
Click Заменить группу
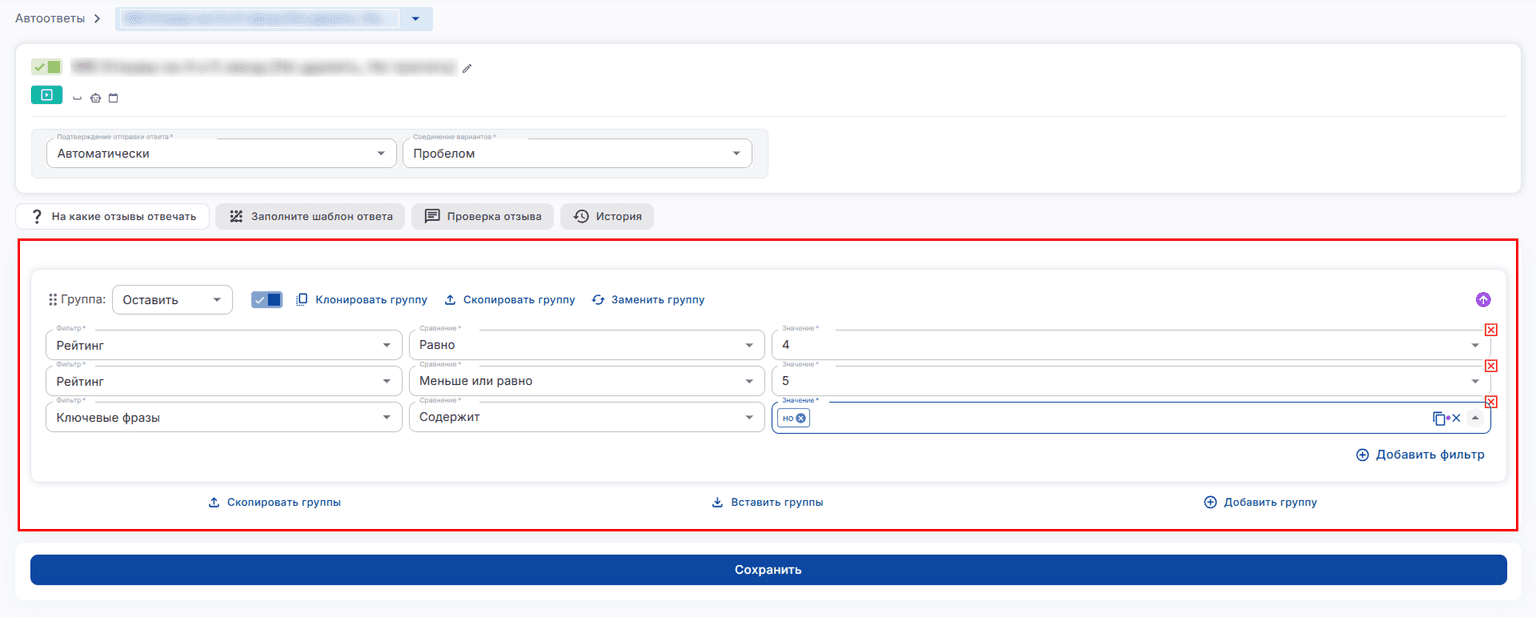coord(649,300)
